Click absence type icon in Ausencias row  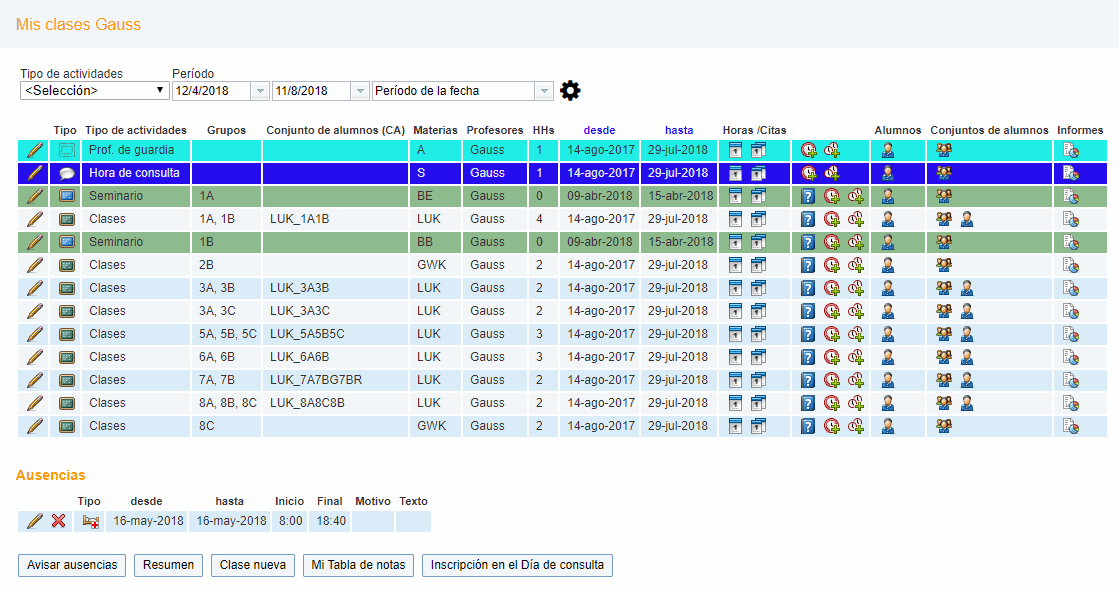point(90,521)
